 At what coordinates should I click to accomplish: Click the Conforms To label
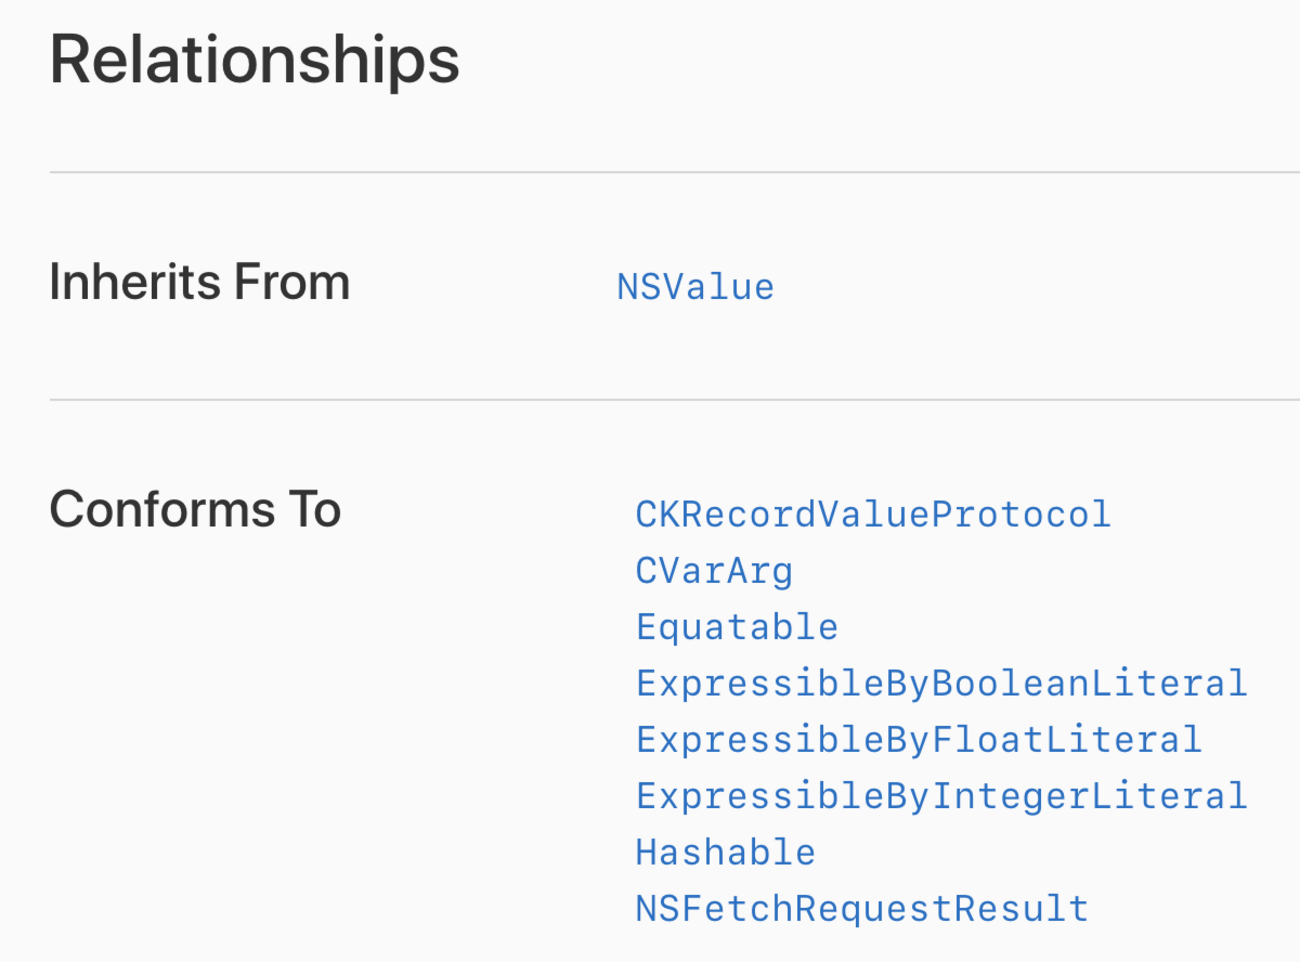coord(195,509)
